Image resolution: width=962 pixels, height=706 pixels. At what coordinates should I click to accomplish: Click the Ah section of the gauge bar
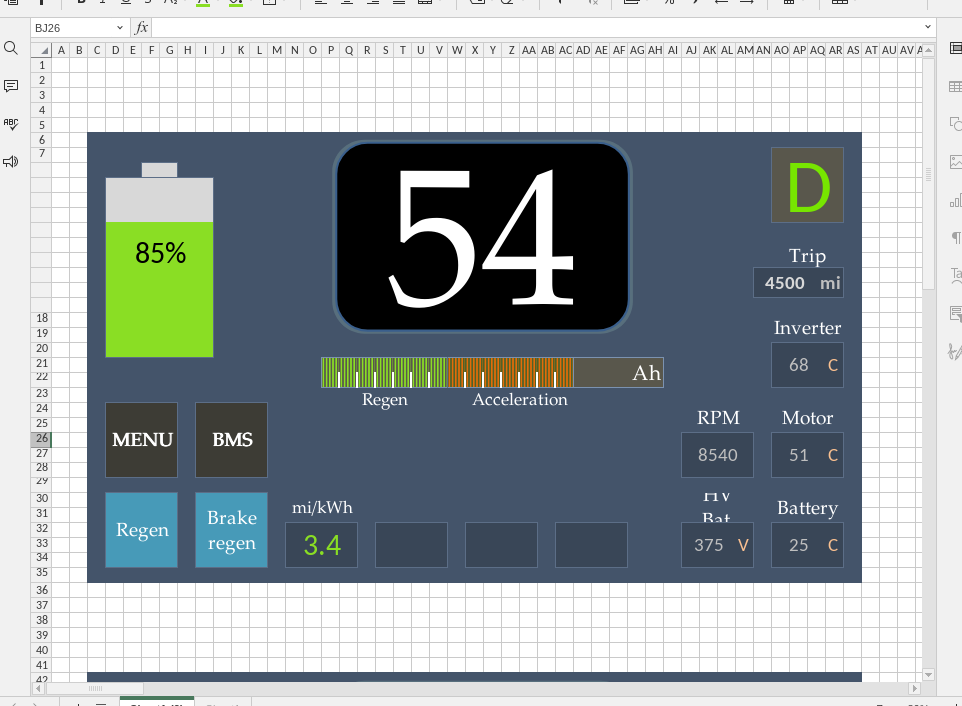click(x=618, y=372)
